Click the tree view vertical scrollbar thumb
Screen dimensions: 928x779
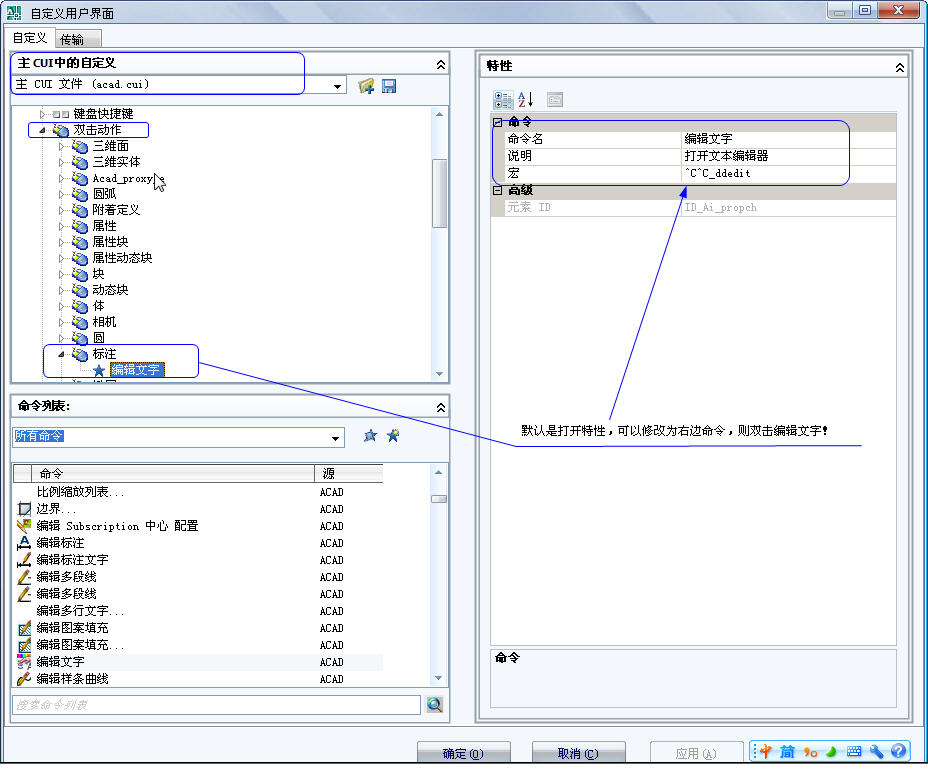pos(439,193)
